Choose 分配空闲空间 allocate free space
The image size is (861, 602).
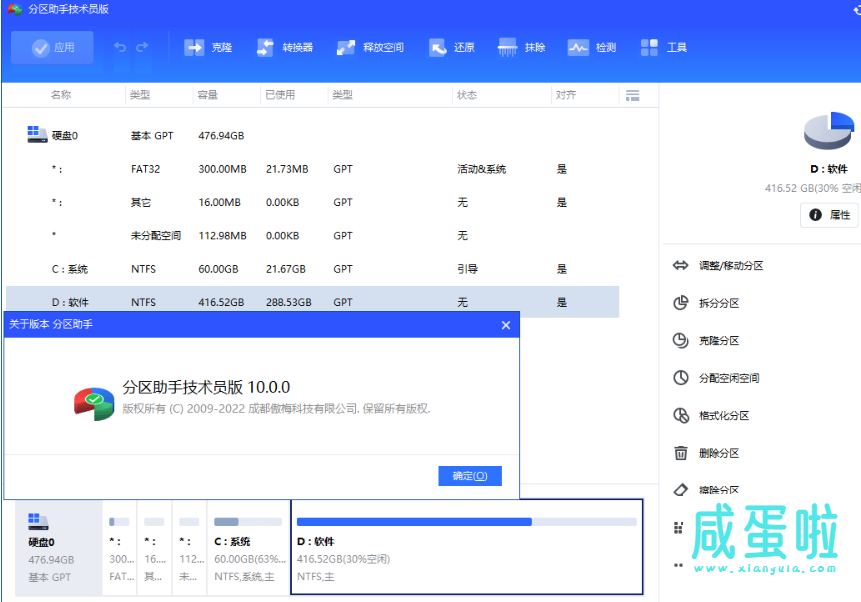click(716, 378)
